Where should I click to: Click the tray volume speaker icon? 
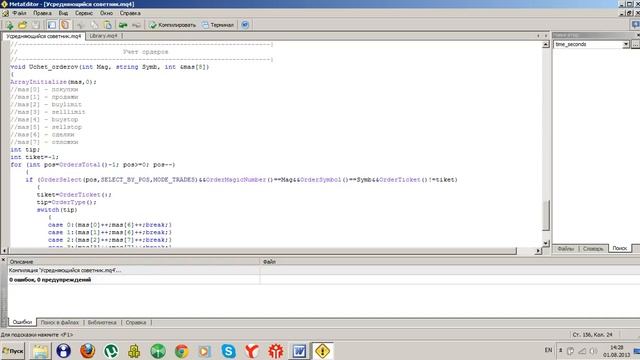pos(593,351)
